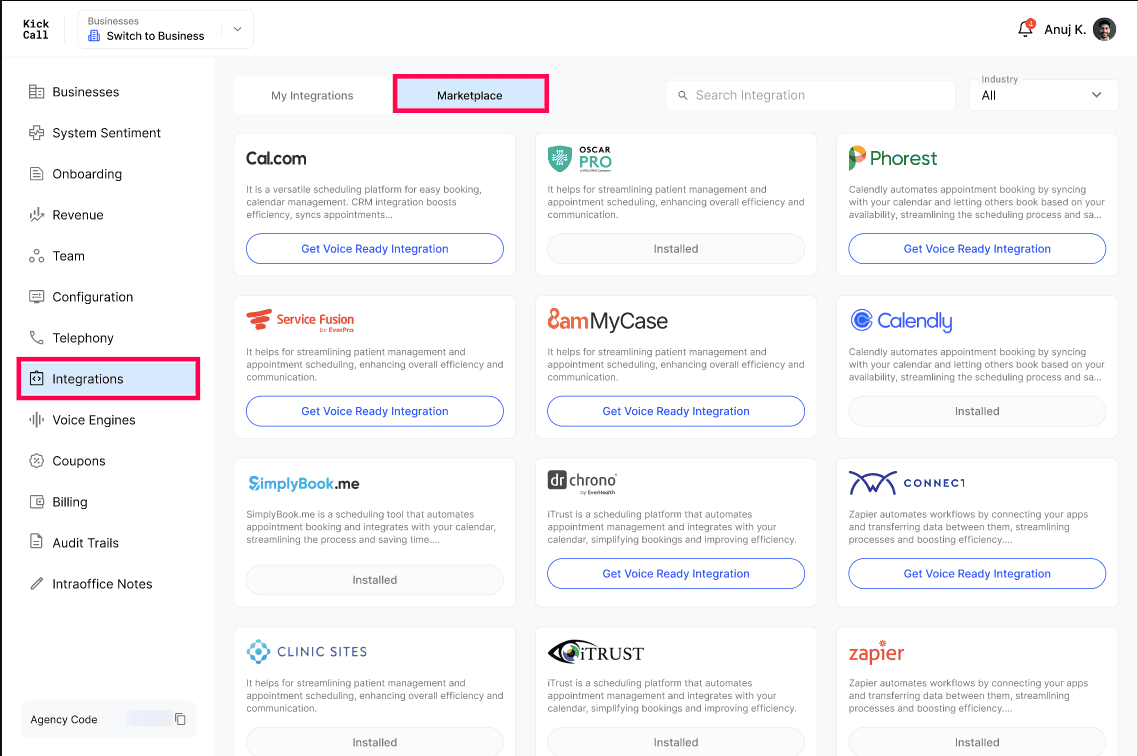Click the Telephony phone icon
1138x756 pixels.
tap(36, 337)
